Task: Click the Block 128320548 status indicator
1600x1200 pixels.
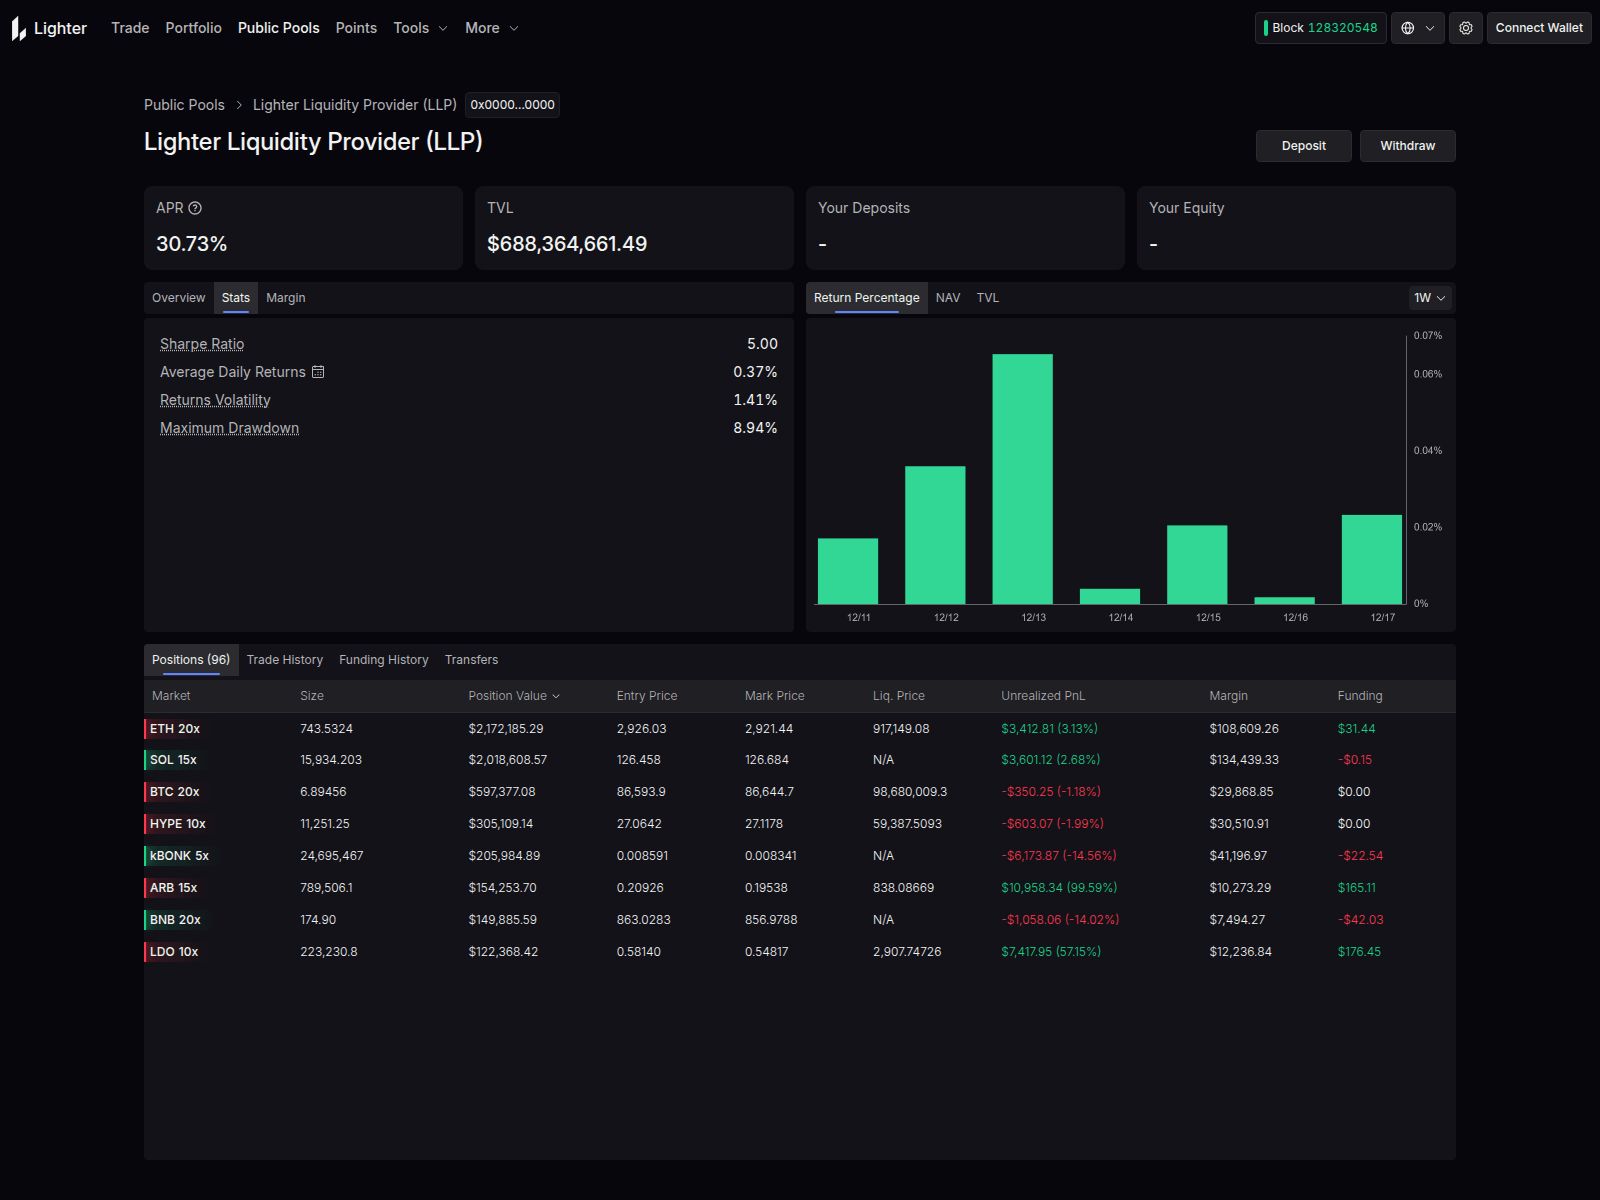Action: pyautogui.click(x=1320, y=28)
